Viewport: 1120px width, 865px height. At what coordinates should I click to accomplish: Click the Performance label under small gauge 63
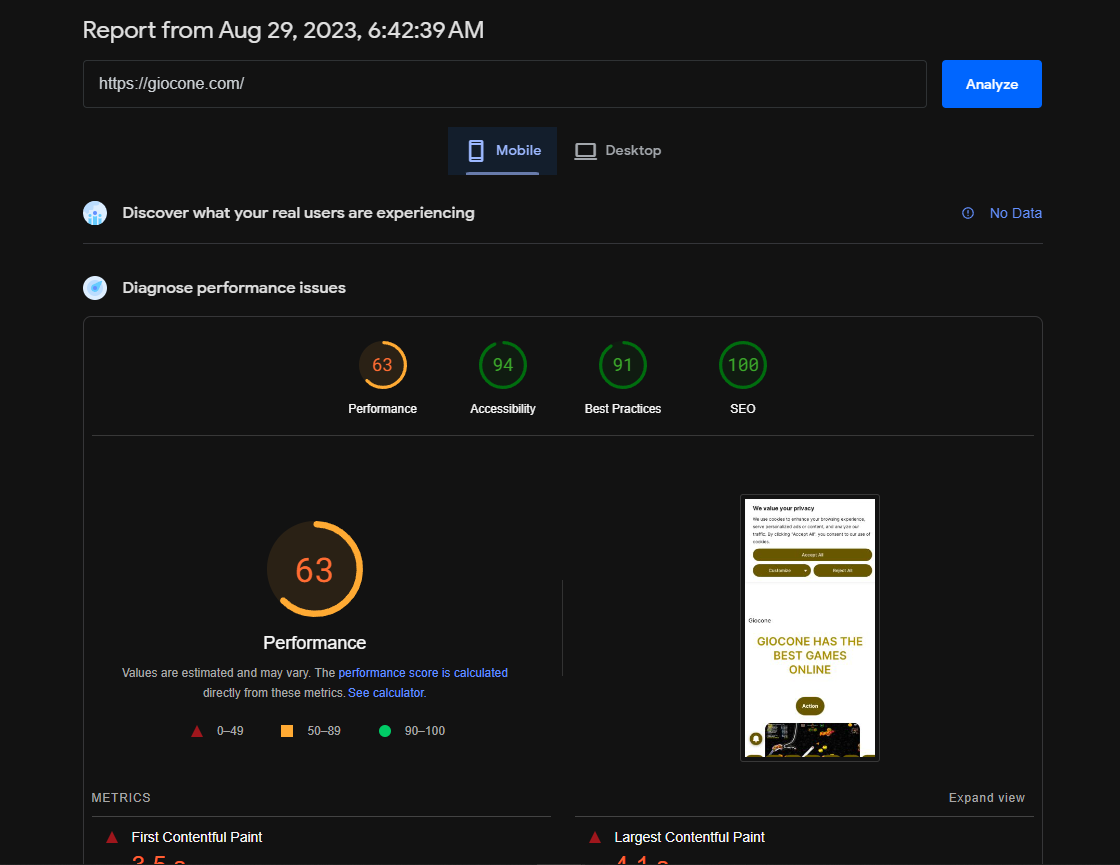(x=383, y=409)
